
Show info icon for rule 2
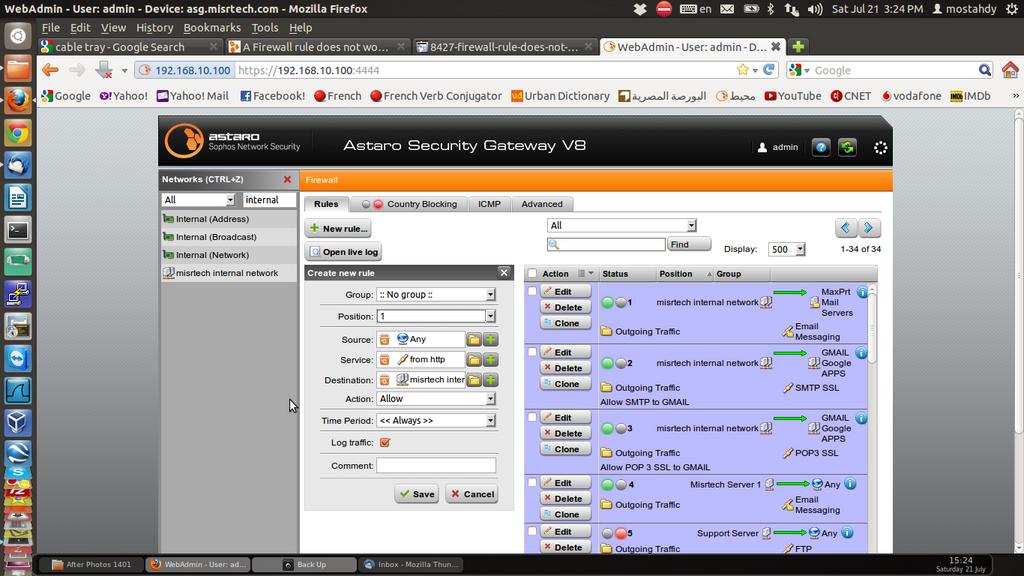tap(861, 353)
